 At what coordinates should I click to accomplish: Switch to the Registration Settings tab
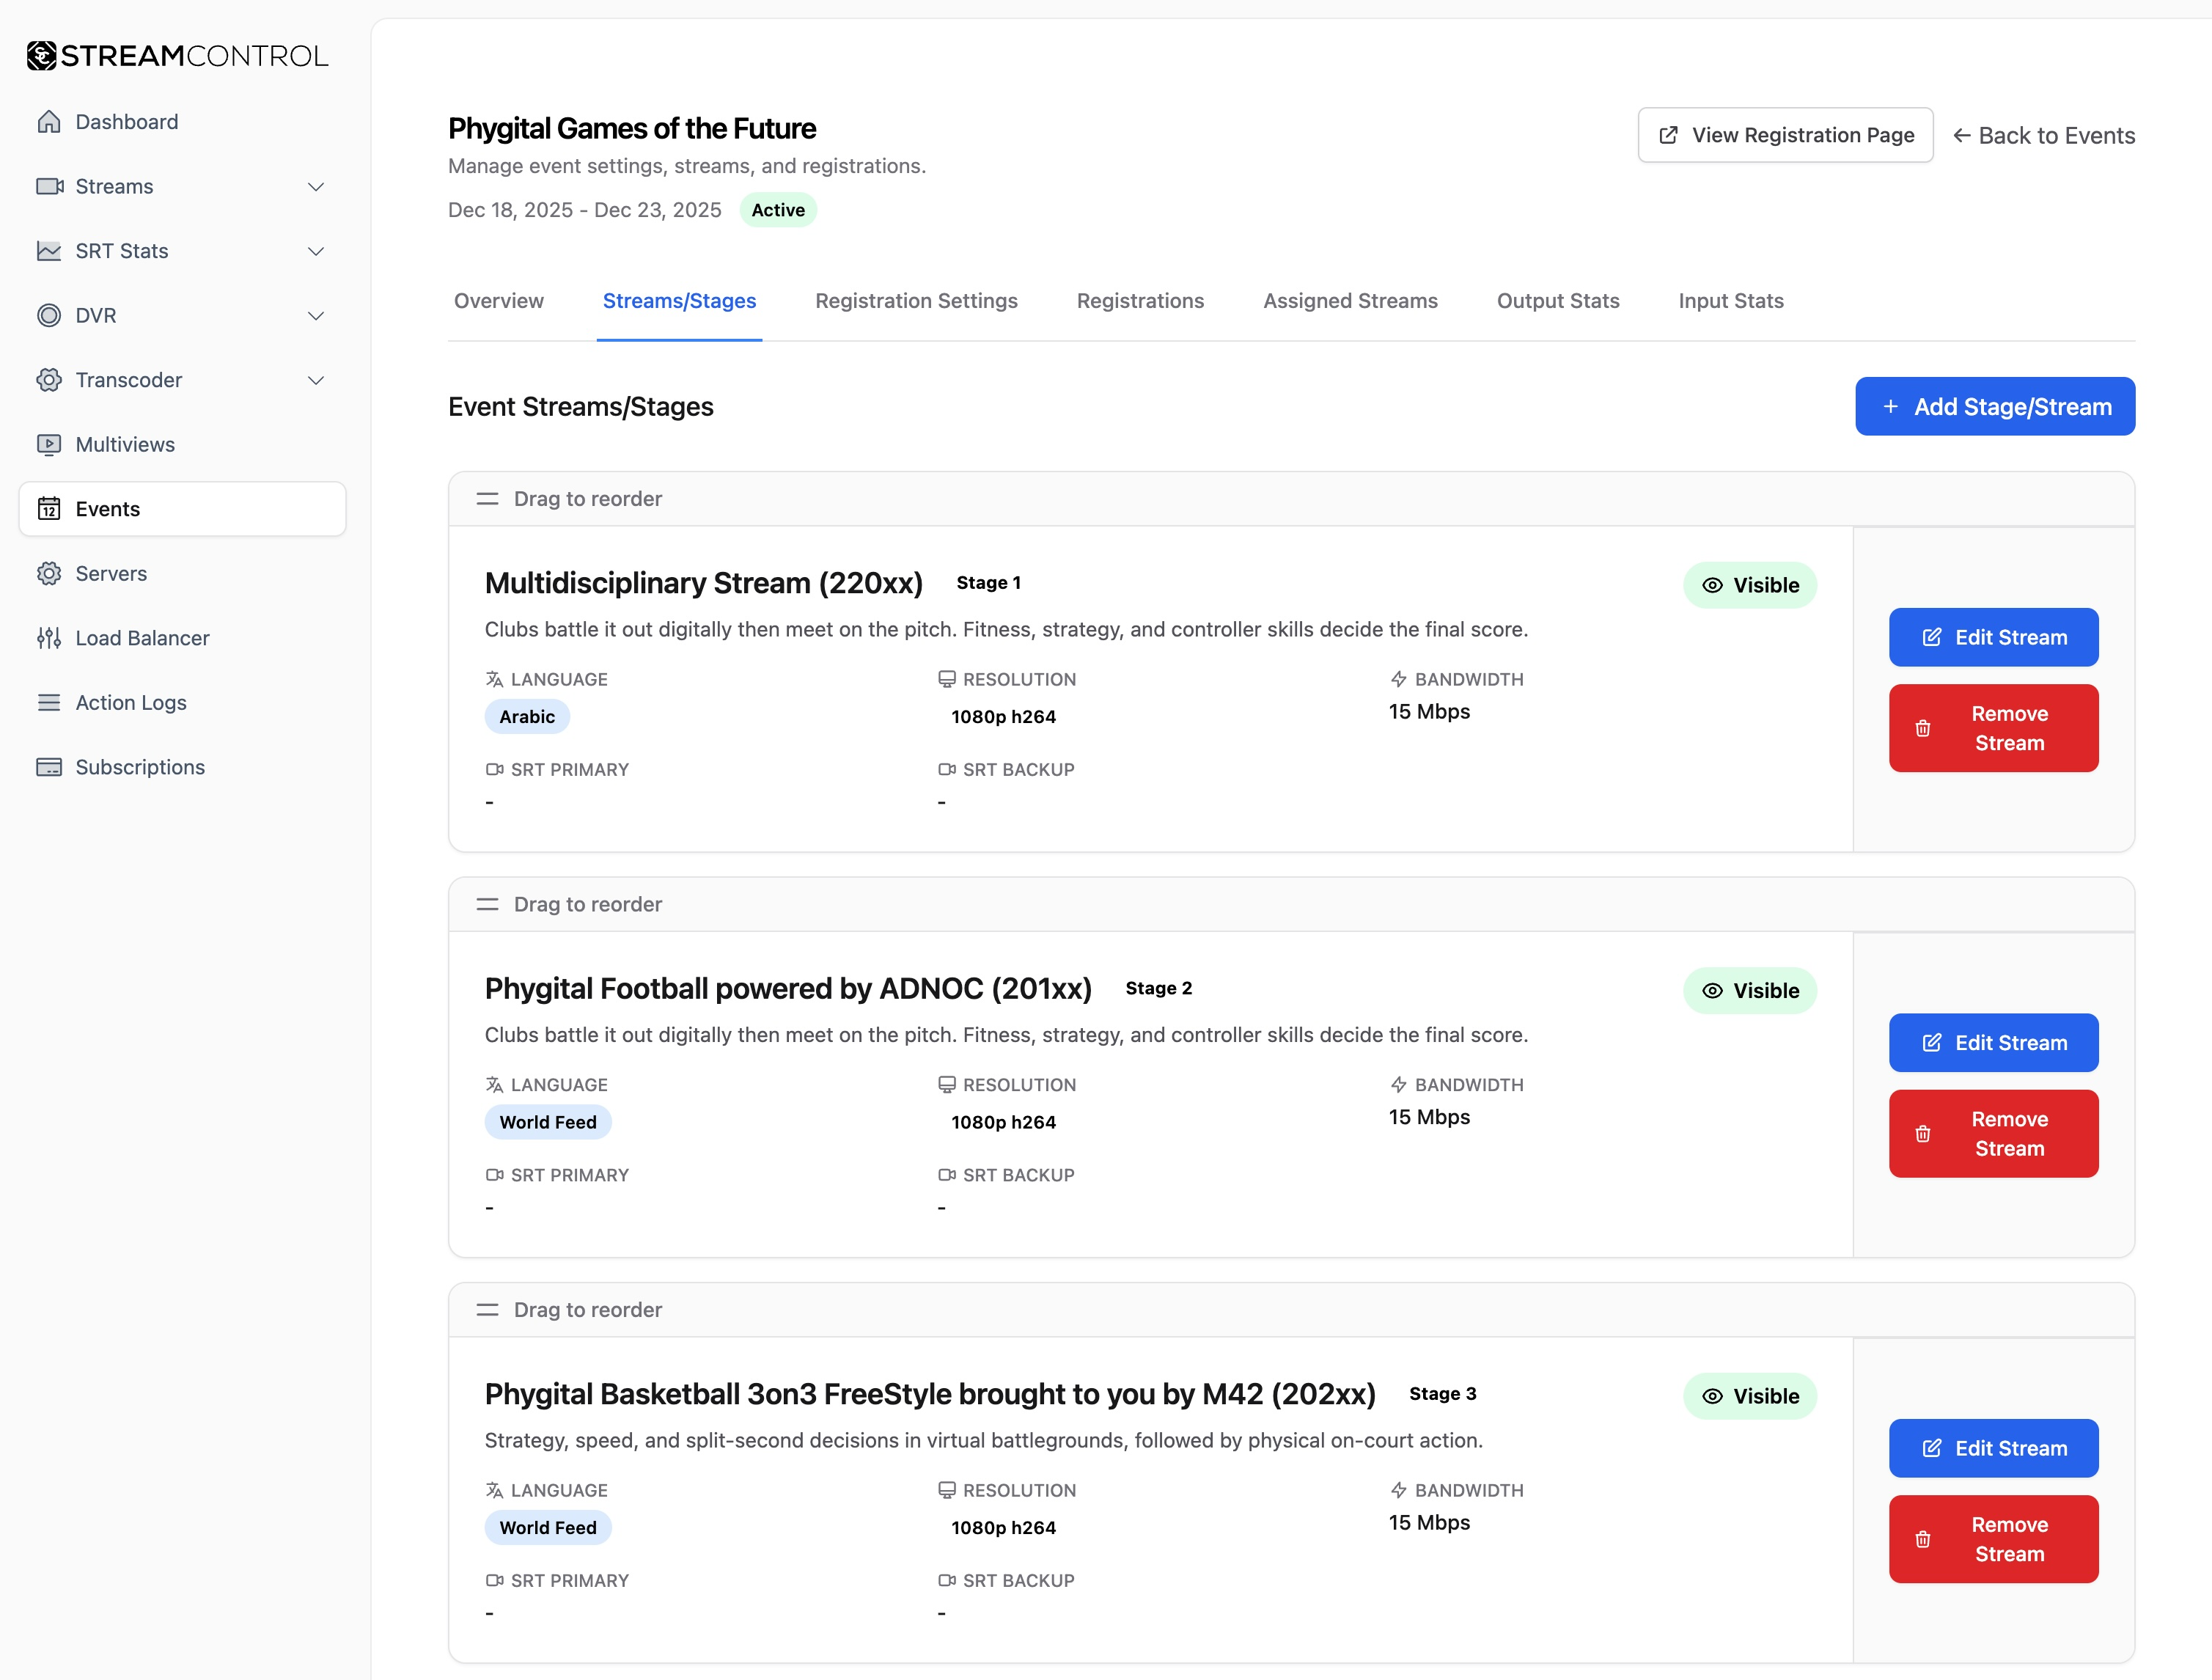pos(916,301)
